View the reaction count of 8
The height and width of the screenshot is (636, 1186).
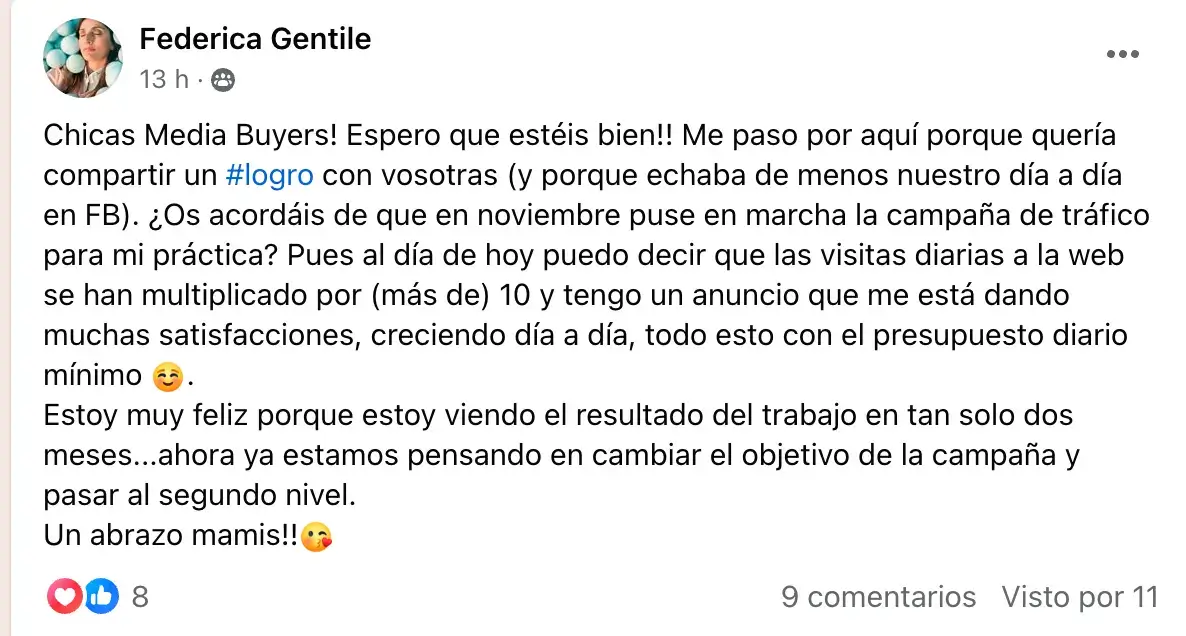pos(140,597)
